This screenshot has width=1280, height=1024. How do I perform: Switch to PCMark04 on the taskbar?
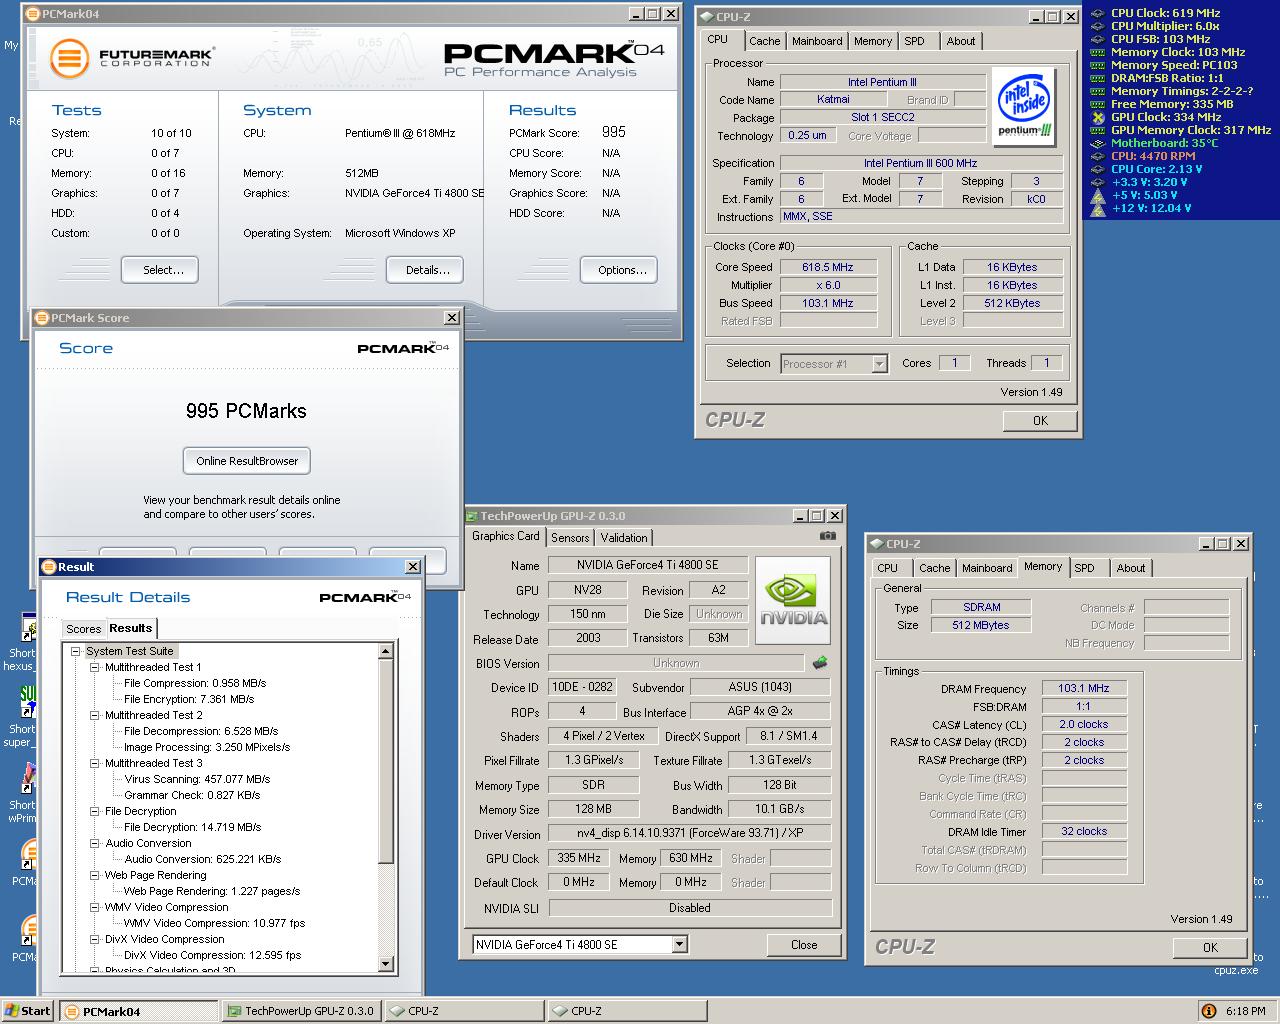[x=138, y=1011]
